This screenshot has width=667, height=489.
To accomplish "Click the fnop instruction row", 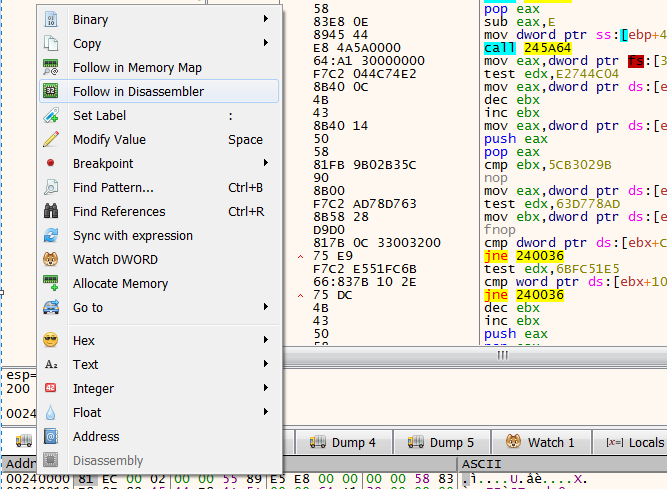I will pos(499,230).
